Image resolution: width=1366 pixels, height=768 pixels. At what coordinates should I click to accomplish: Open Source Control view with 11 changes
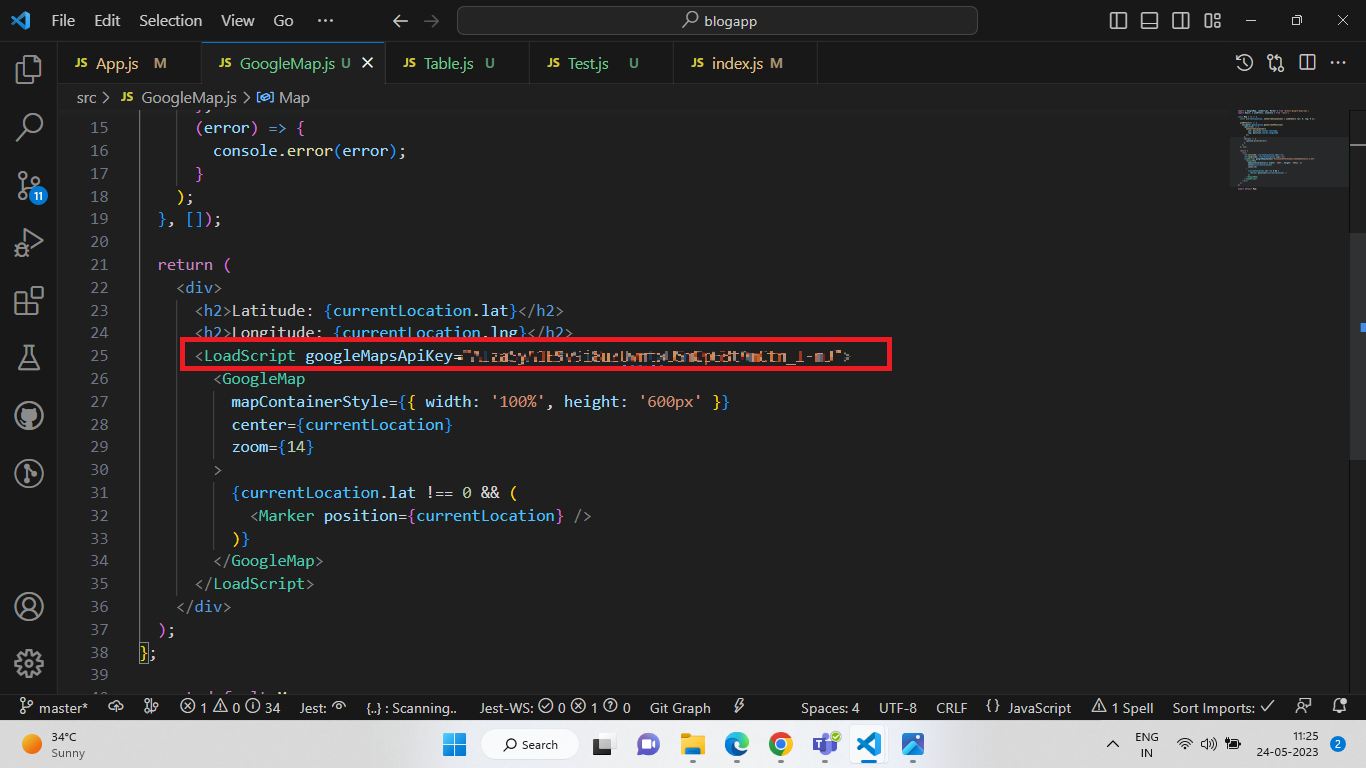click(x=29, y=185)
